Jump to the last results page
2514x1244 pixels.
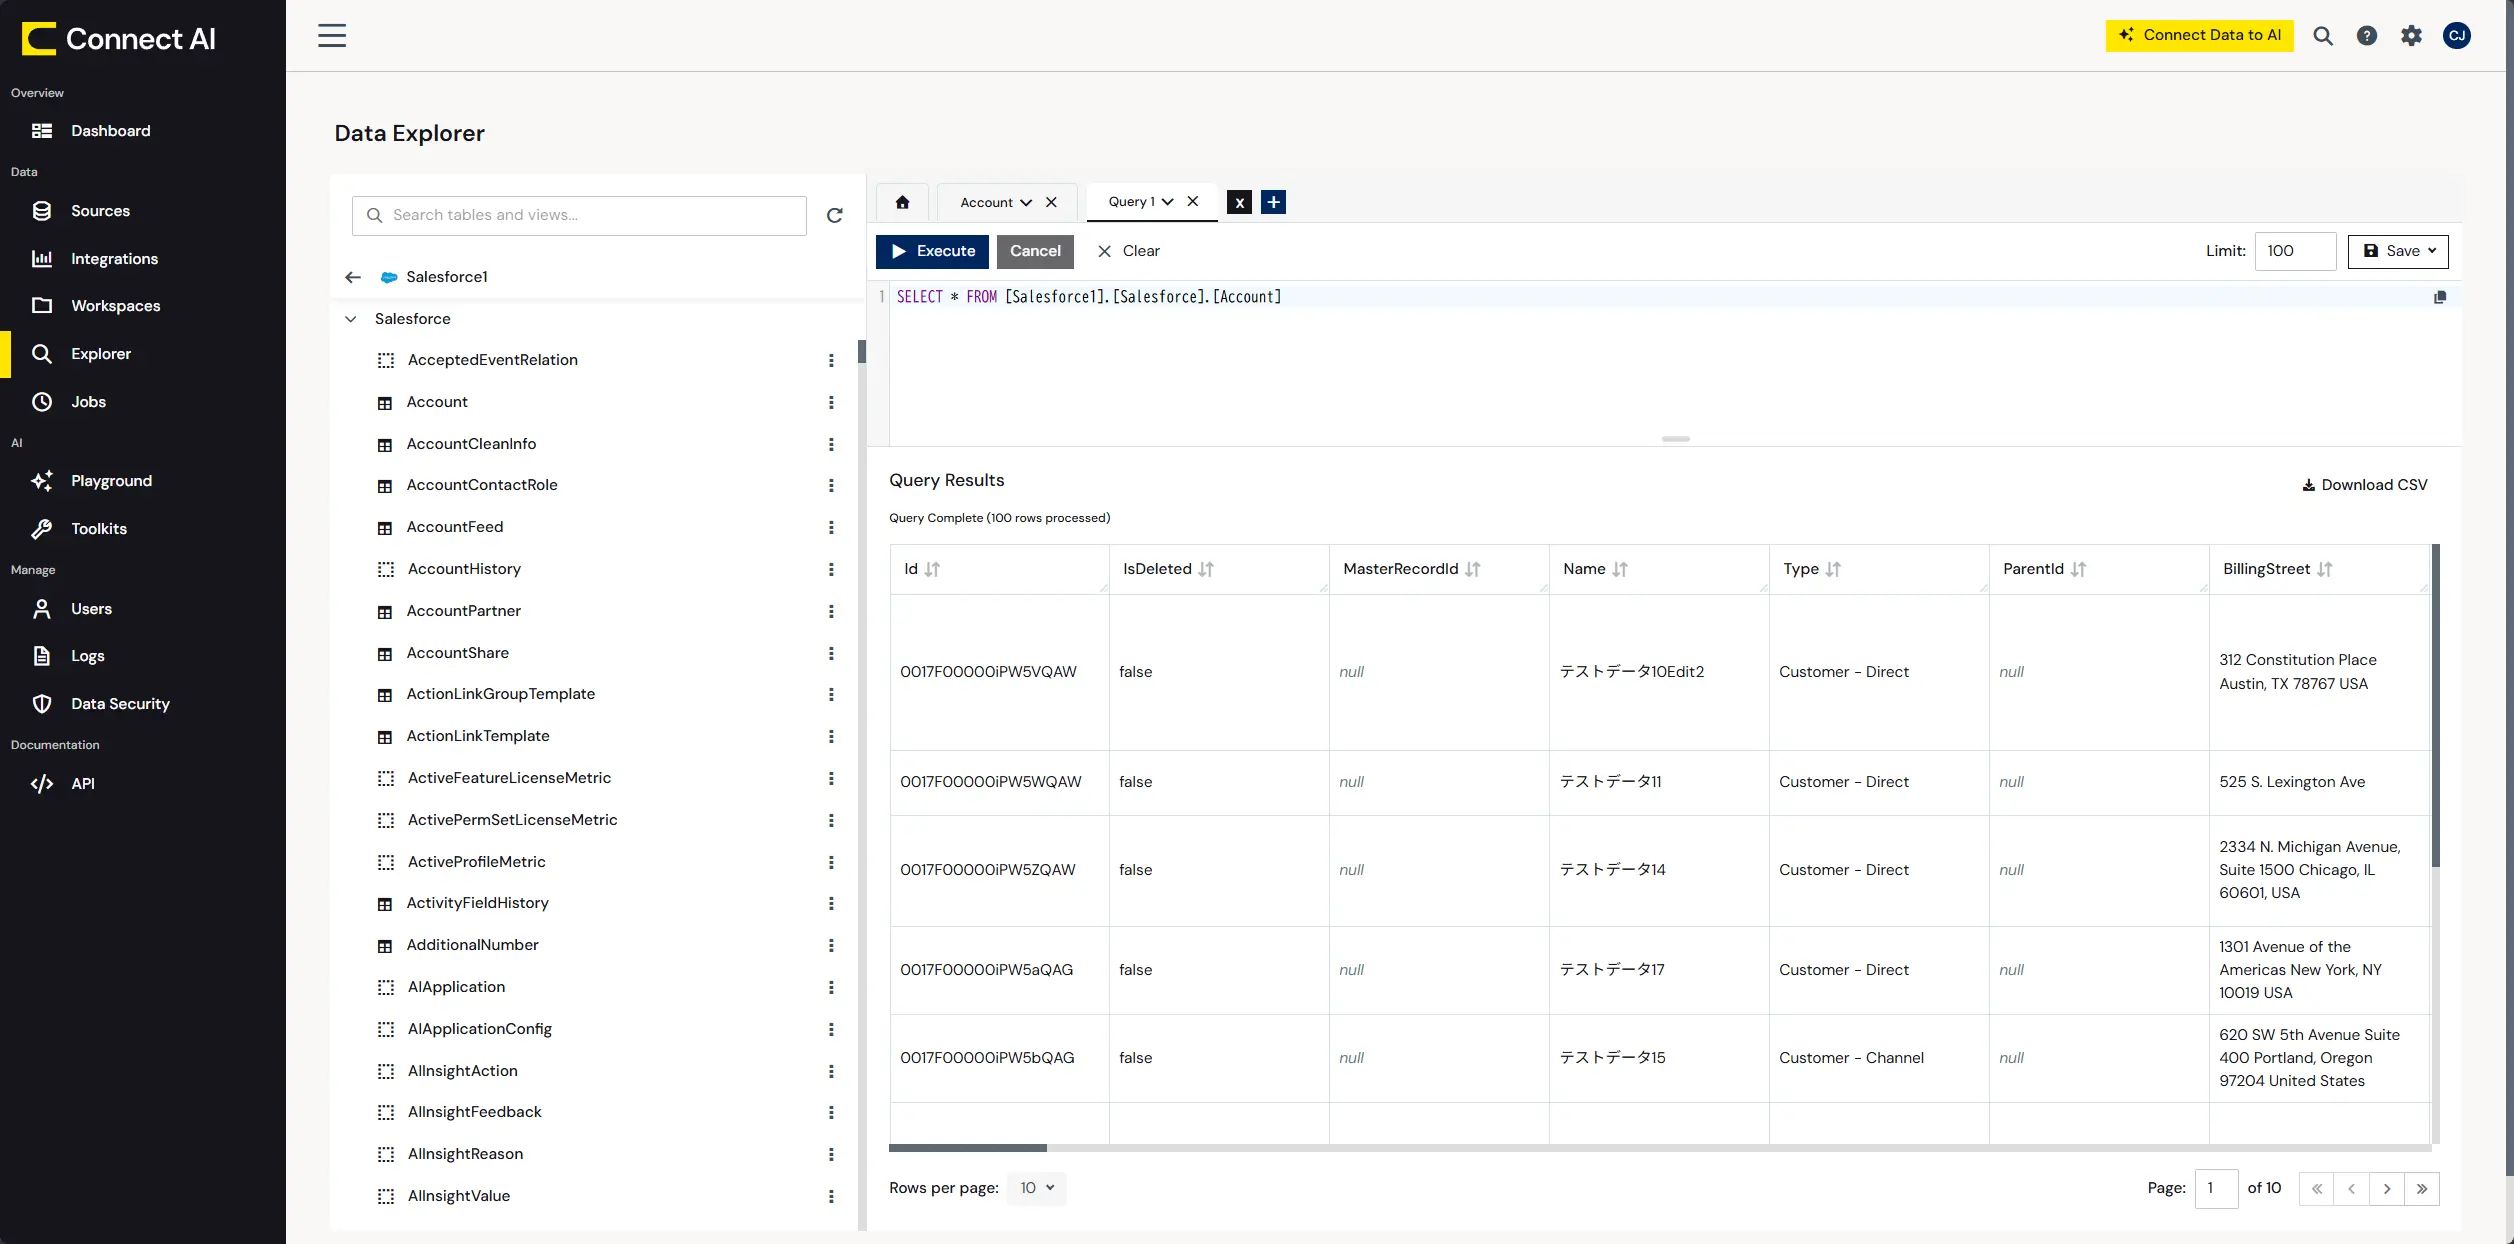[x=2422, y=1189]
